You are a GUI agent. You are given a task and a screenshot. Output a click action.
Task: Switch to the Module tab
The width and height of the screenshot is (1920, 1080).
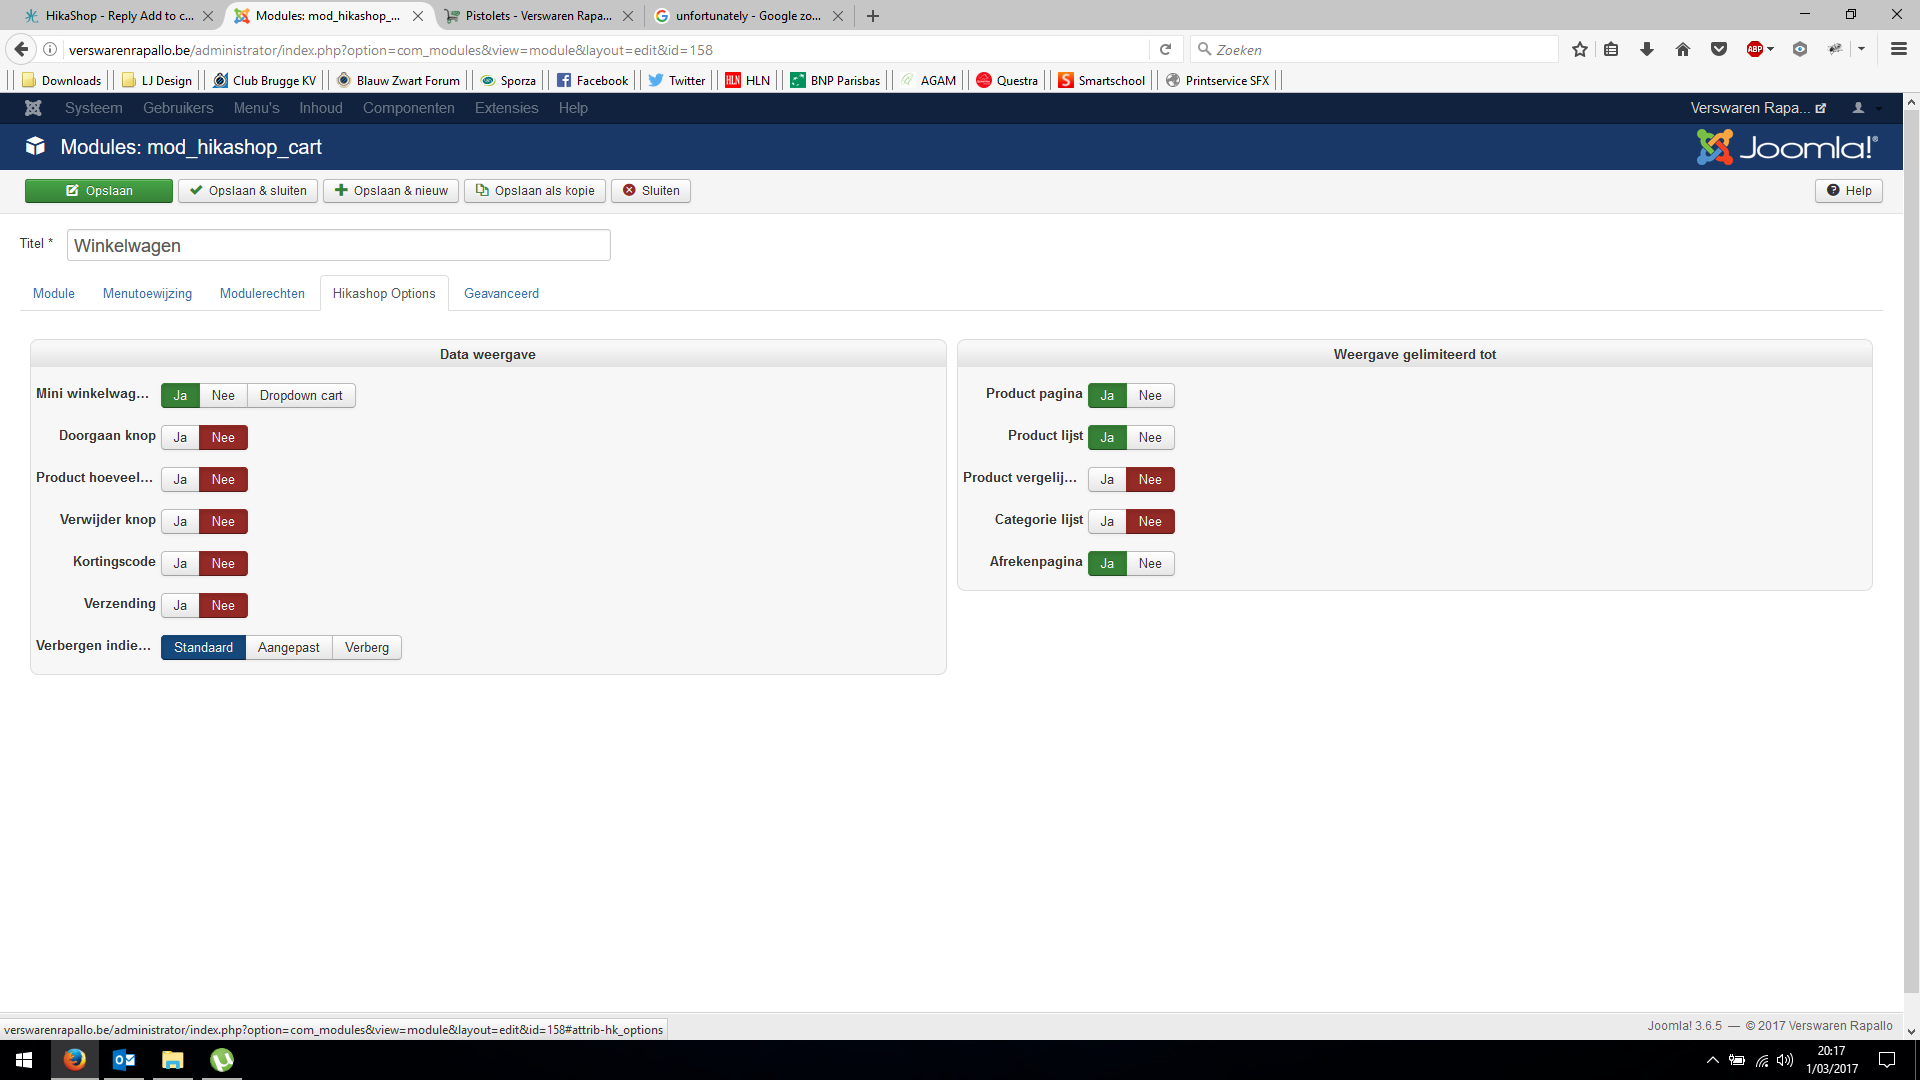click(x=54, y=293)
